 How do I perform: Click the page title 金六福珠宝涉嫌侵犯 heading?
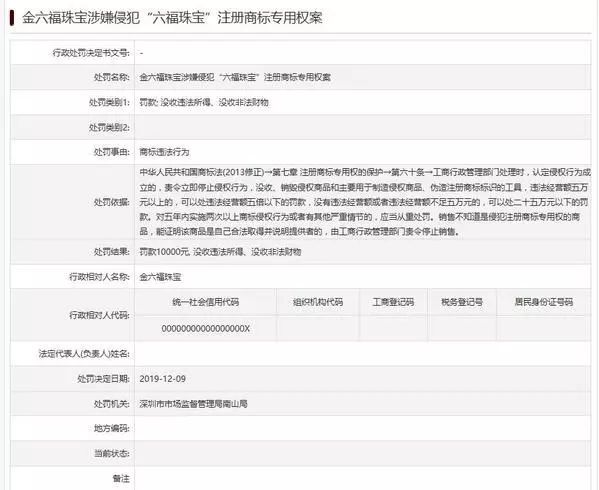172,18
